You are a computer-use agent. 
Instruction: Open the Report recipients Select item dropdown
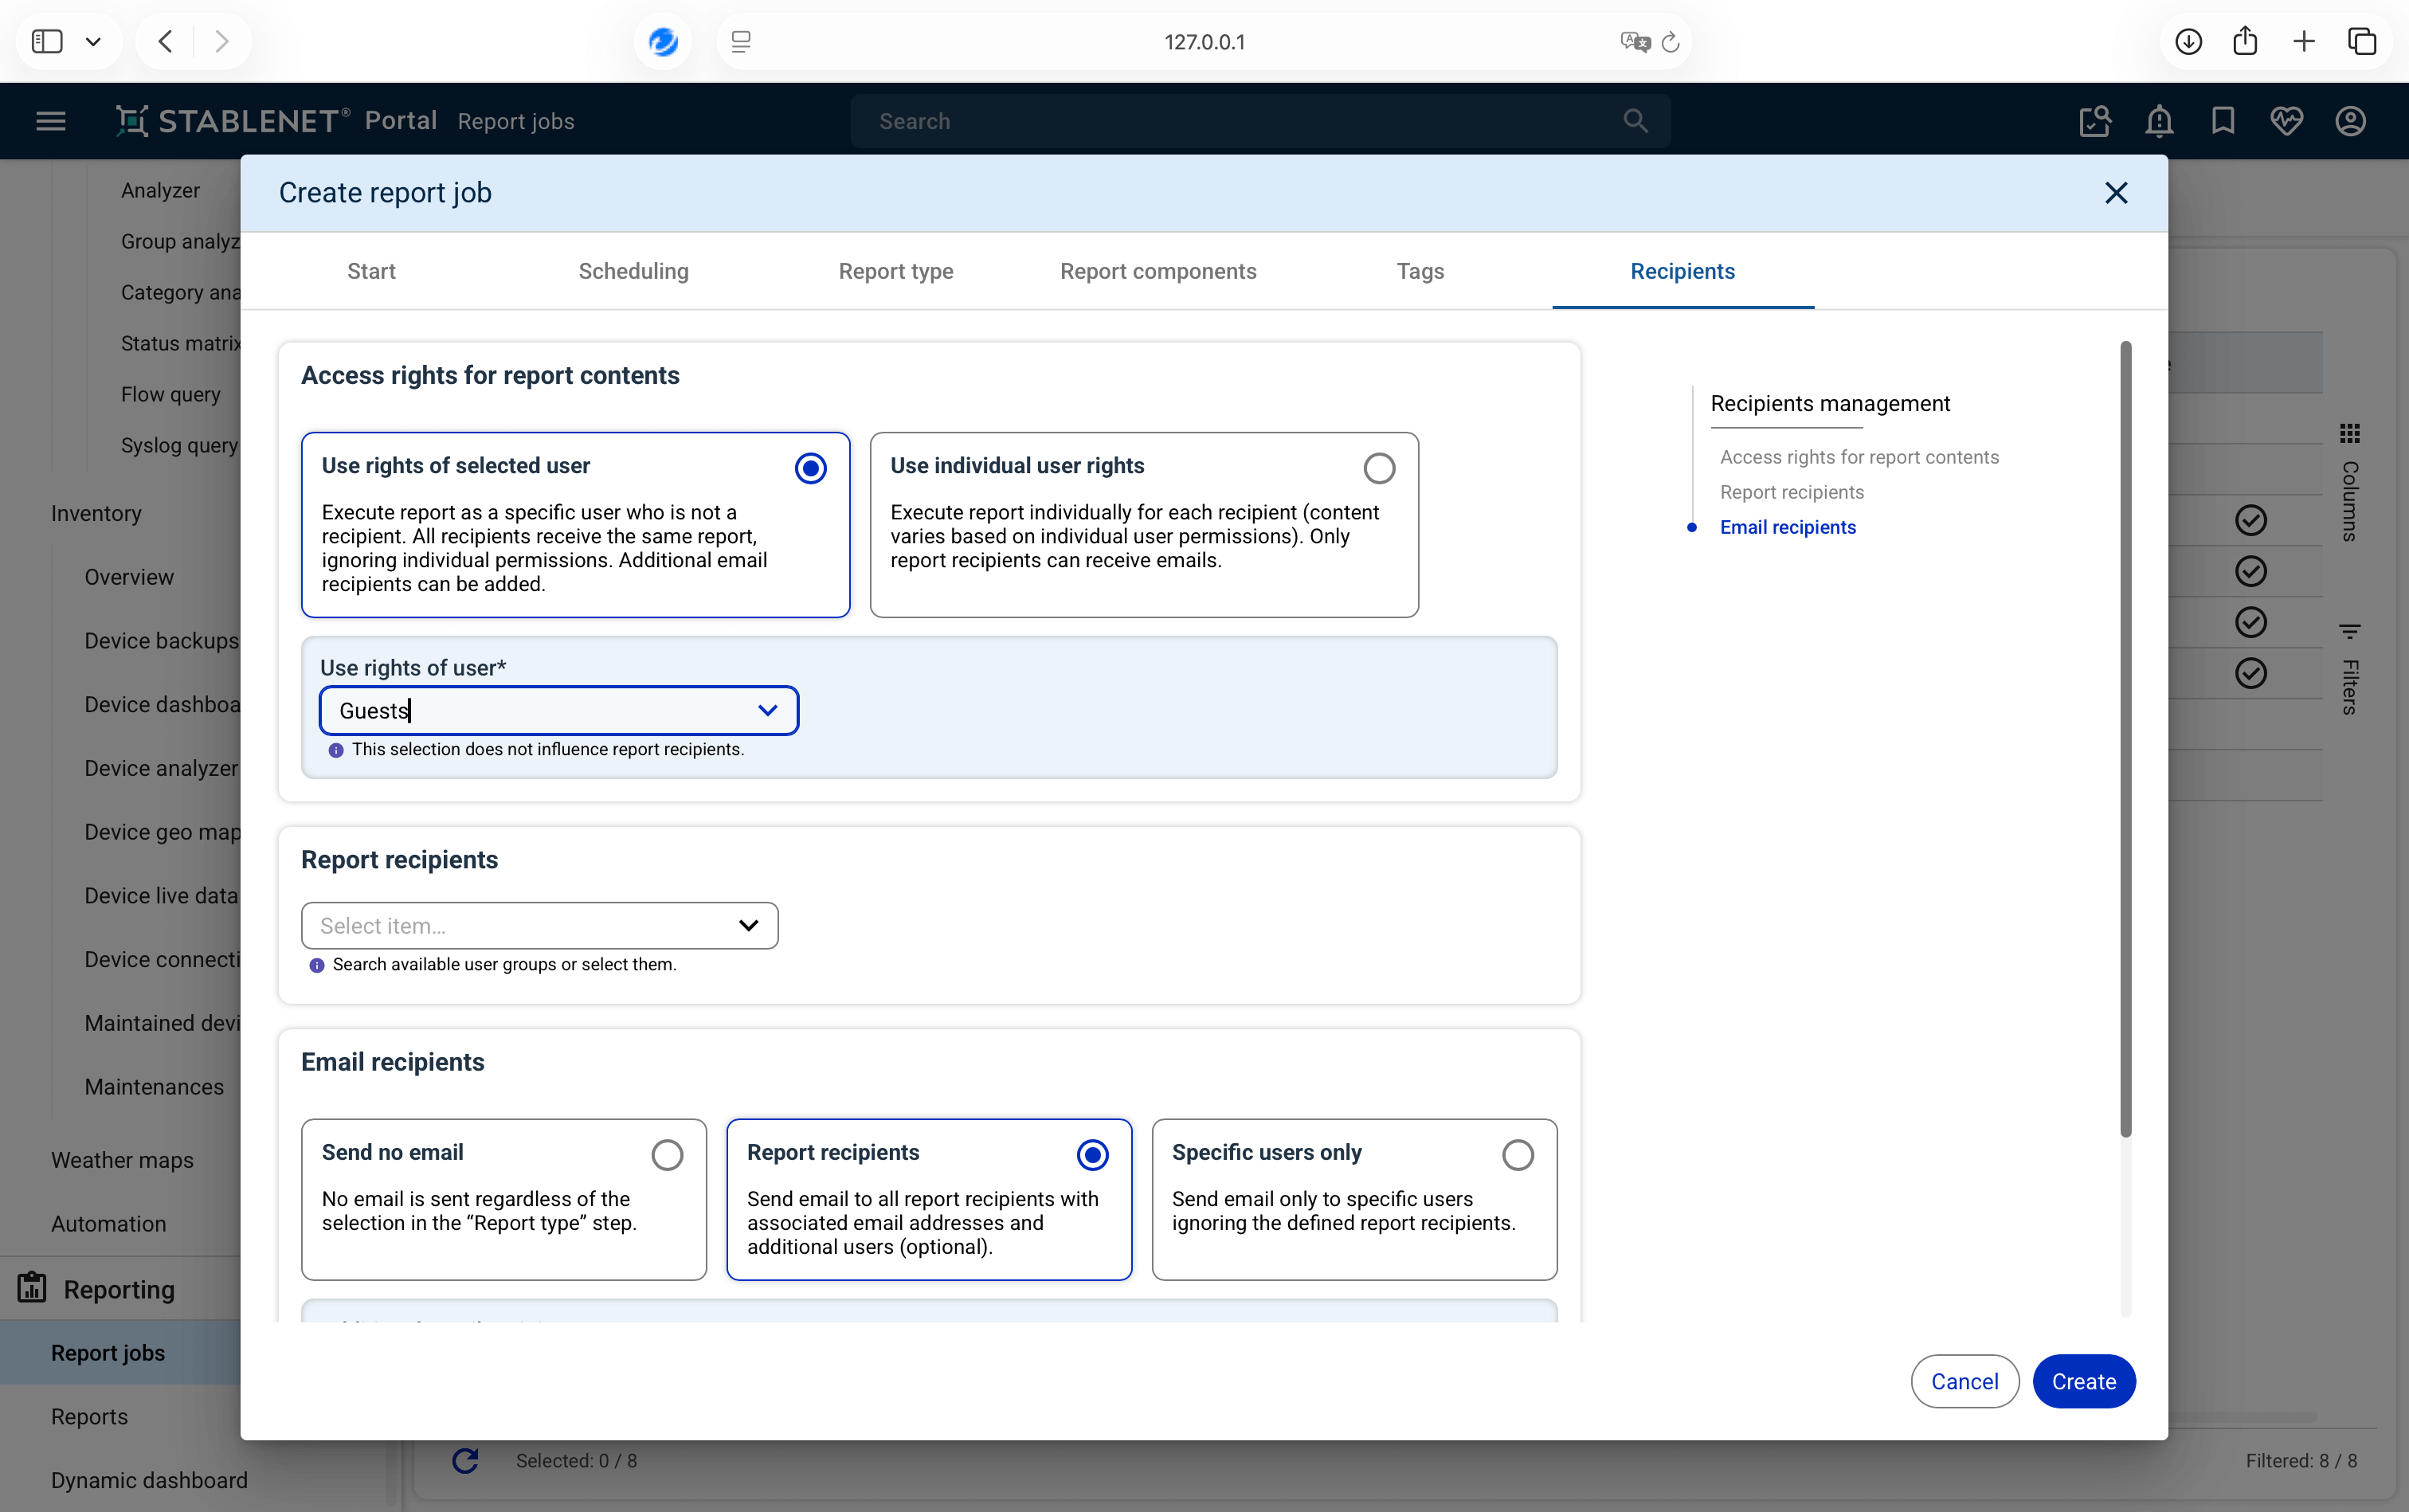pyautogui.click(x=748, y=925)
